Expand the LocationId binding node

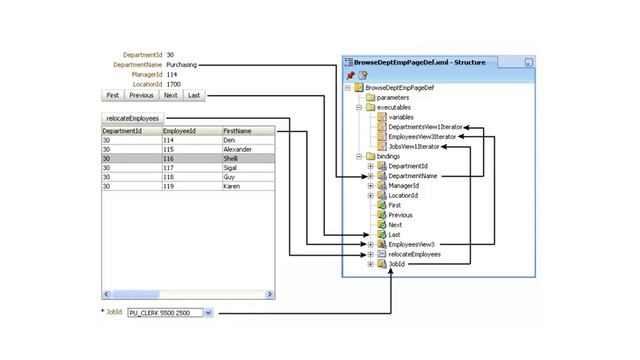(370, 196)
